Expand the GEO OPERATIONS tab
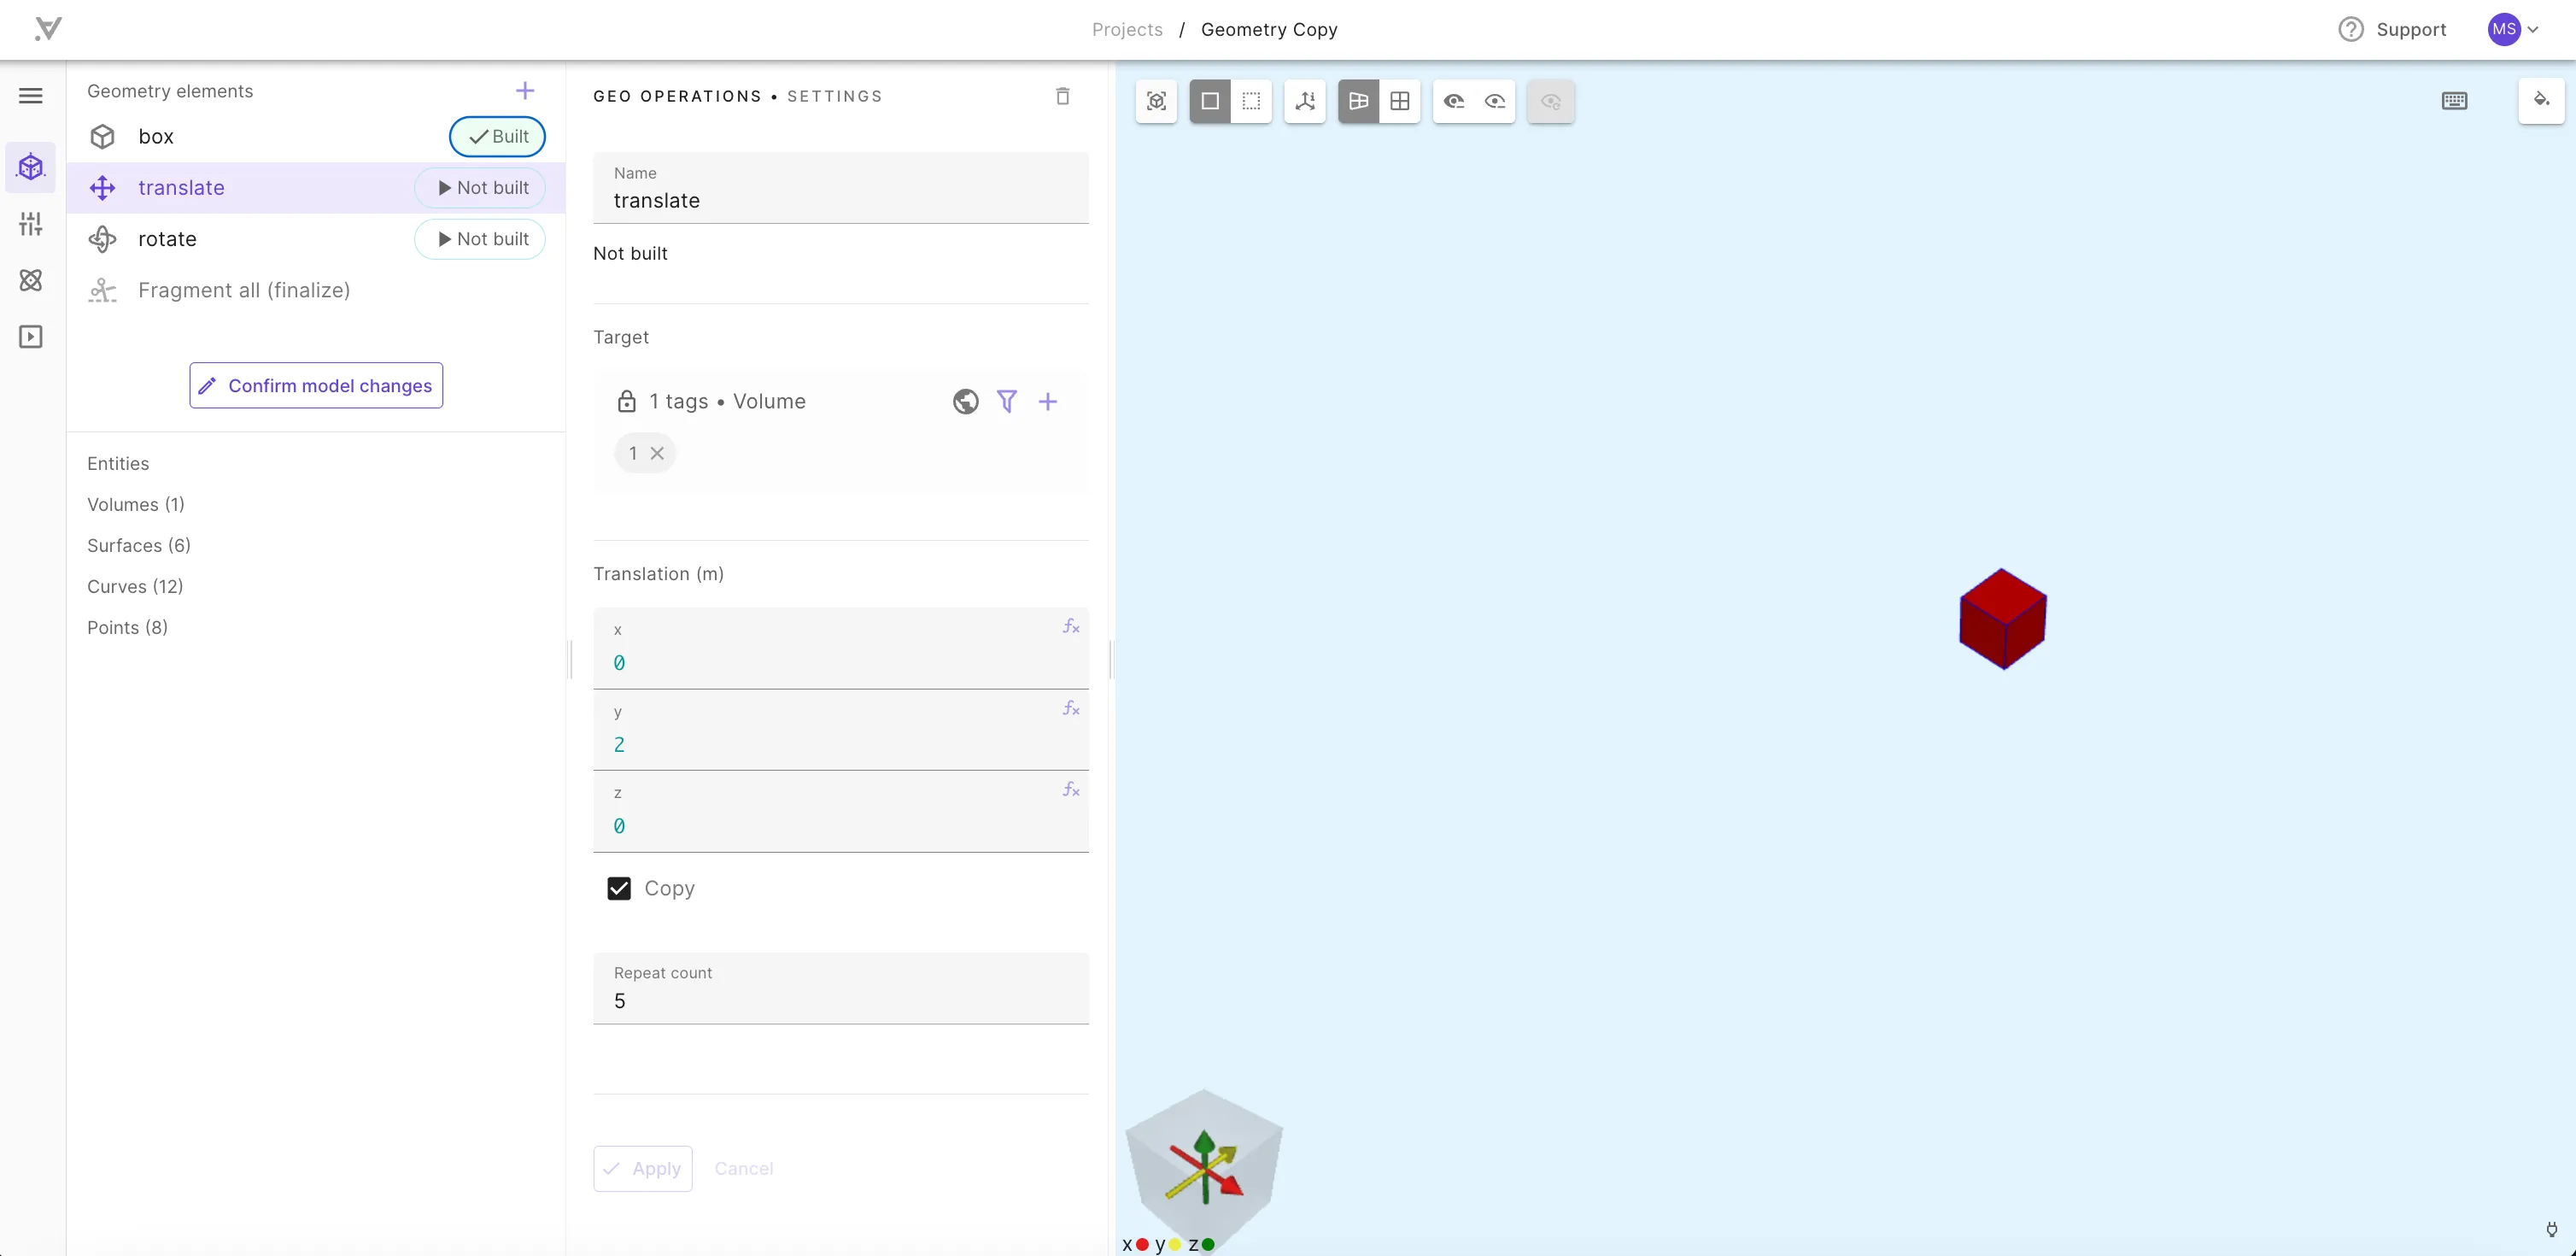This screenshot has width=2576, height=1256. (678, 96)
